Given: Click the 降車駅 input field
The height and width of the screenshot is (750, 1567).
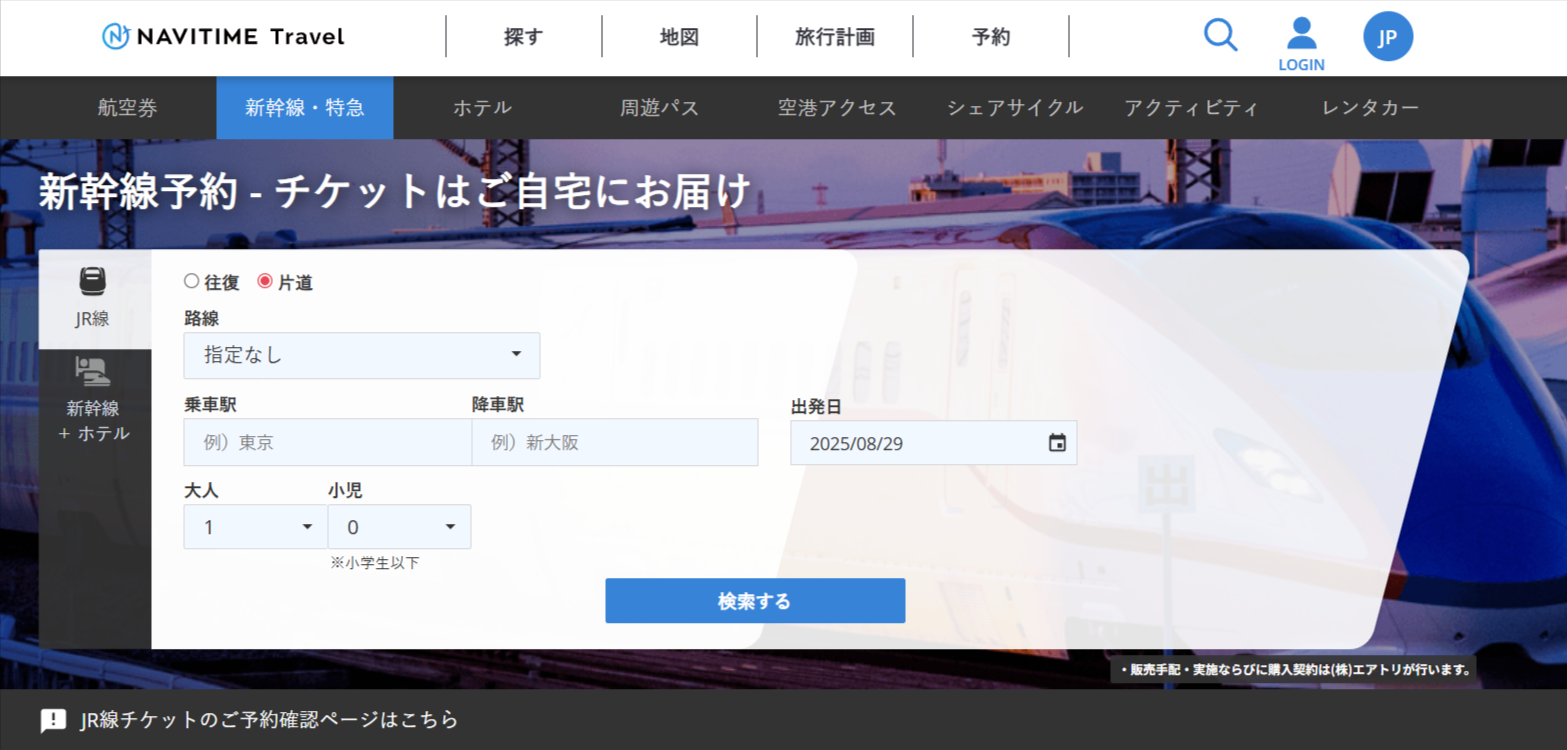Looking at the screenshot, I should click(x=614, y=442).
